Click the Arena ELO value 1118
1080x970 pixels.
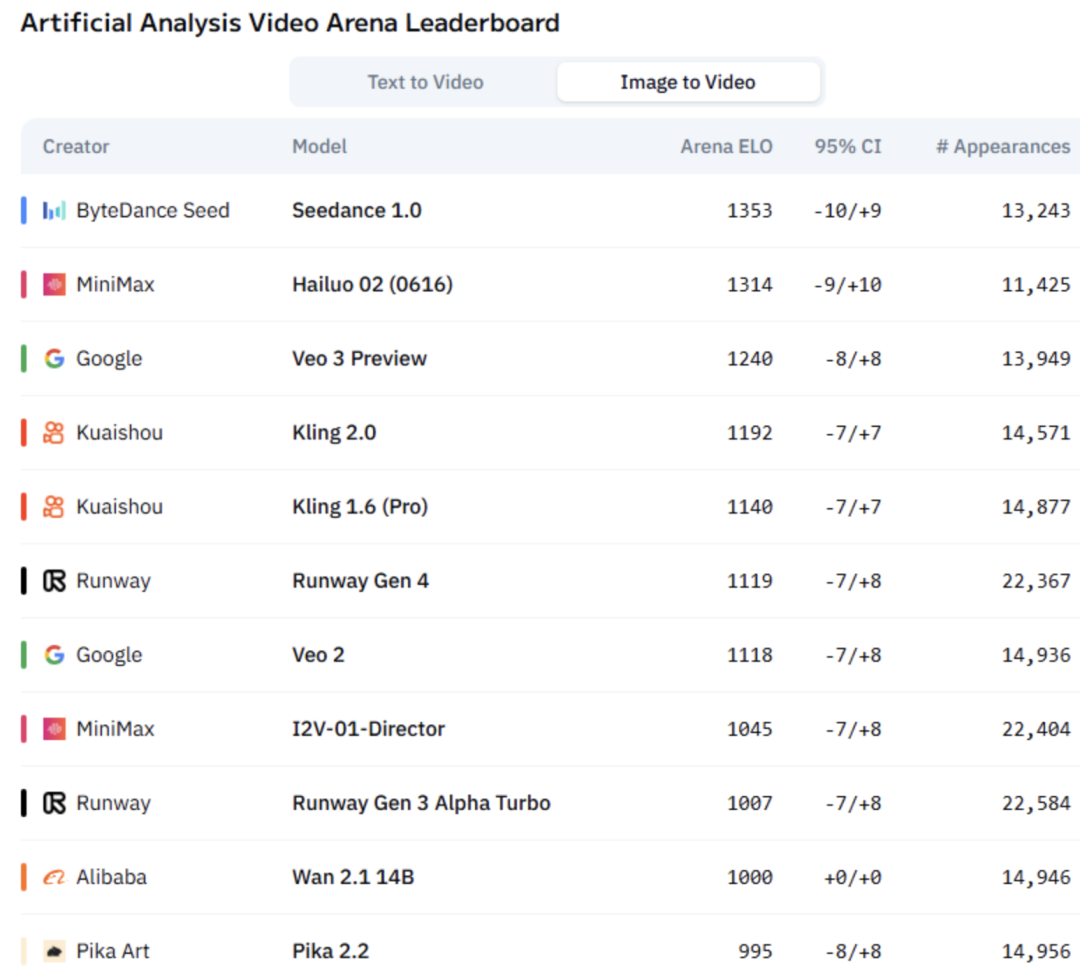point(750,654)
